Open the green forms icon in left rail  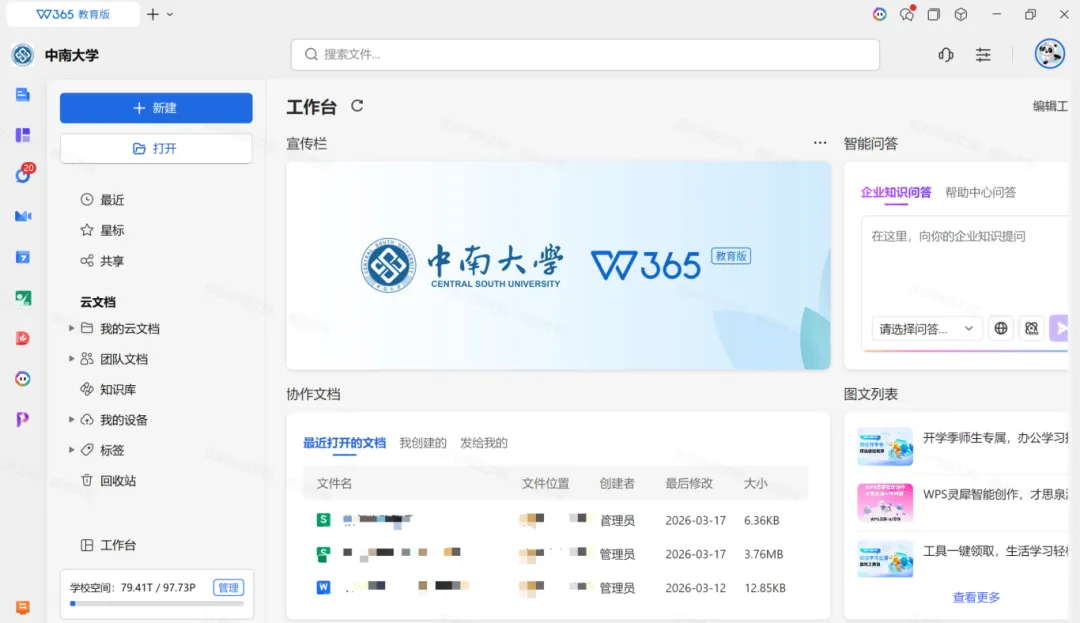click(23, 297)
